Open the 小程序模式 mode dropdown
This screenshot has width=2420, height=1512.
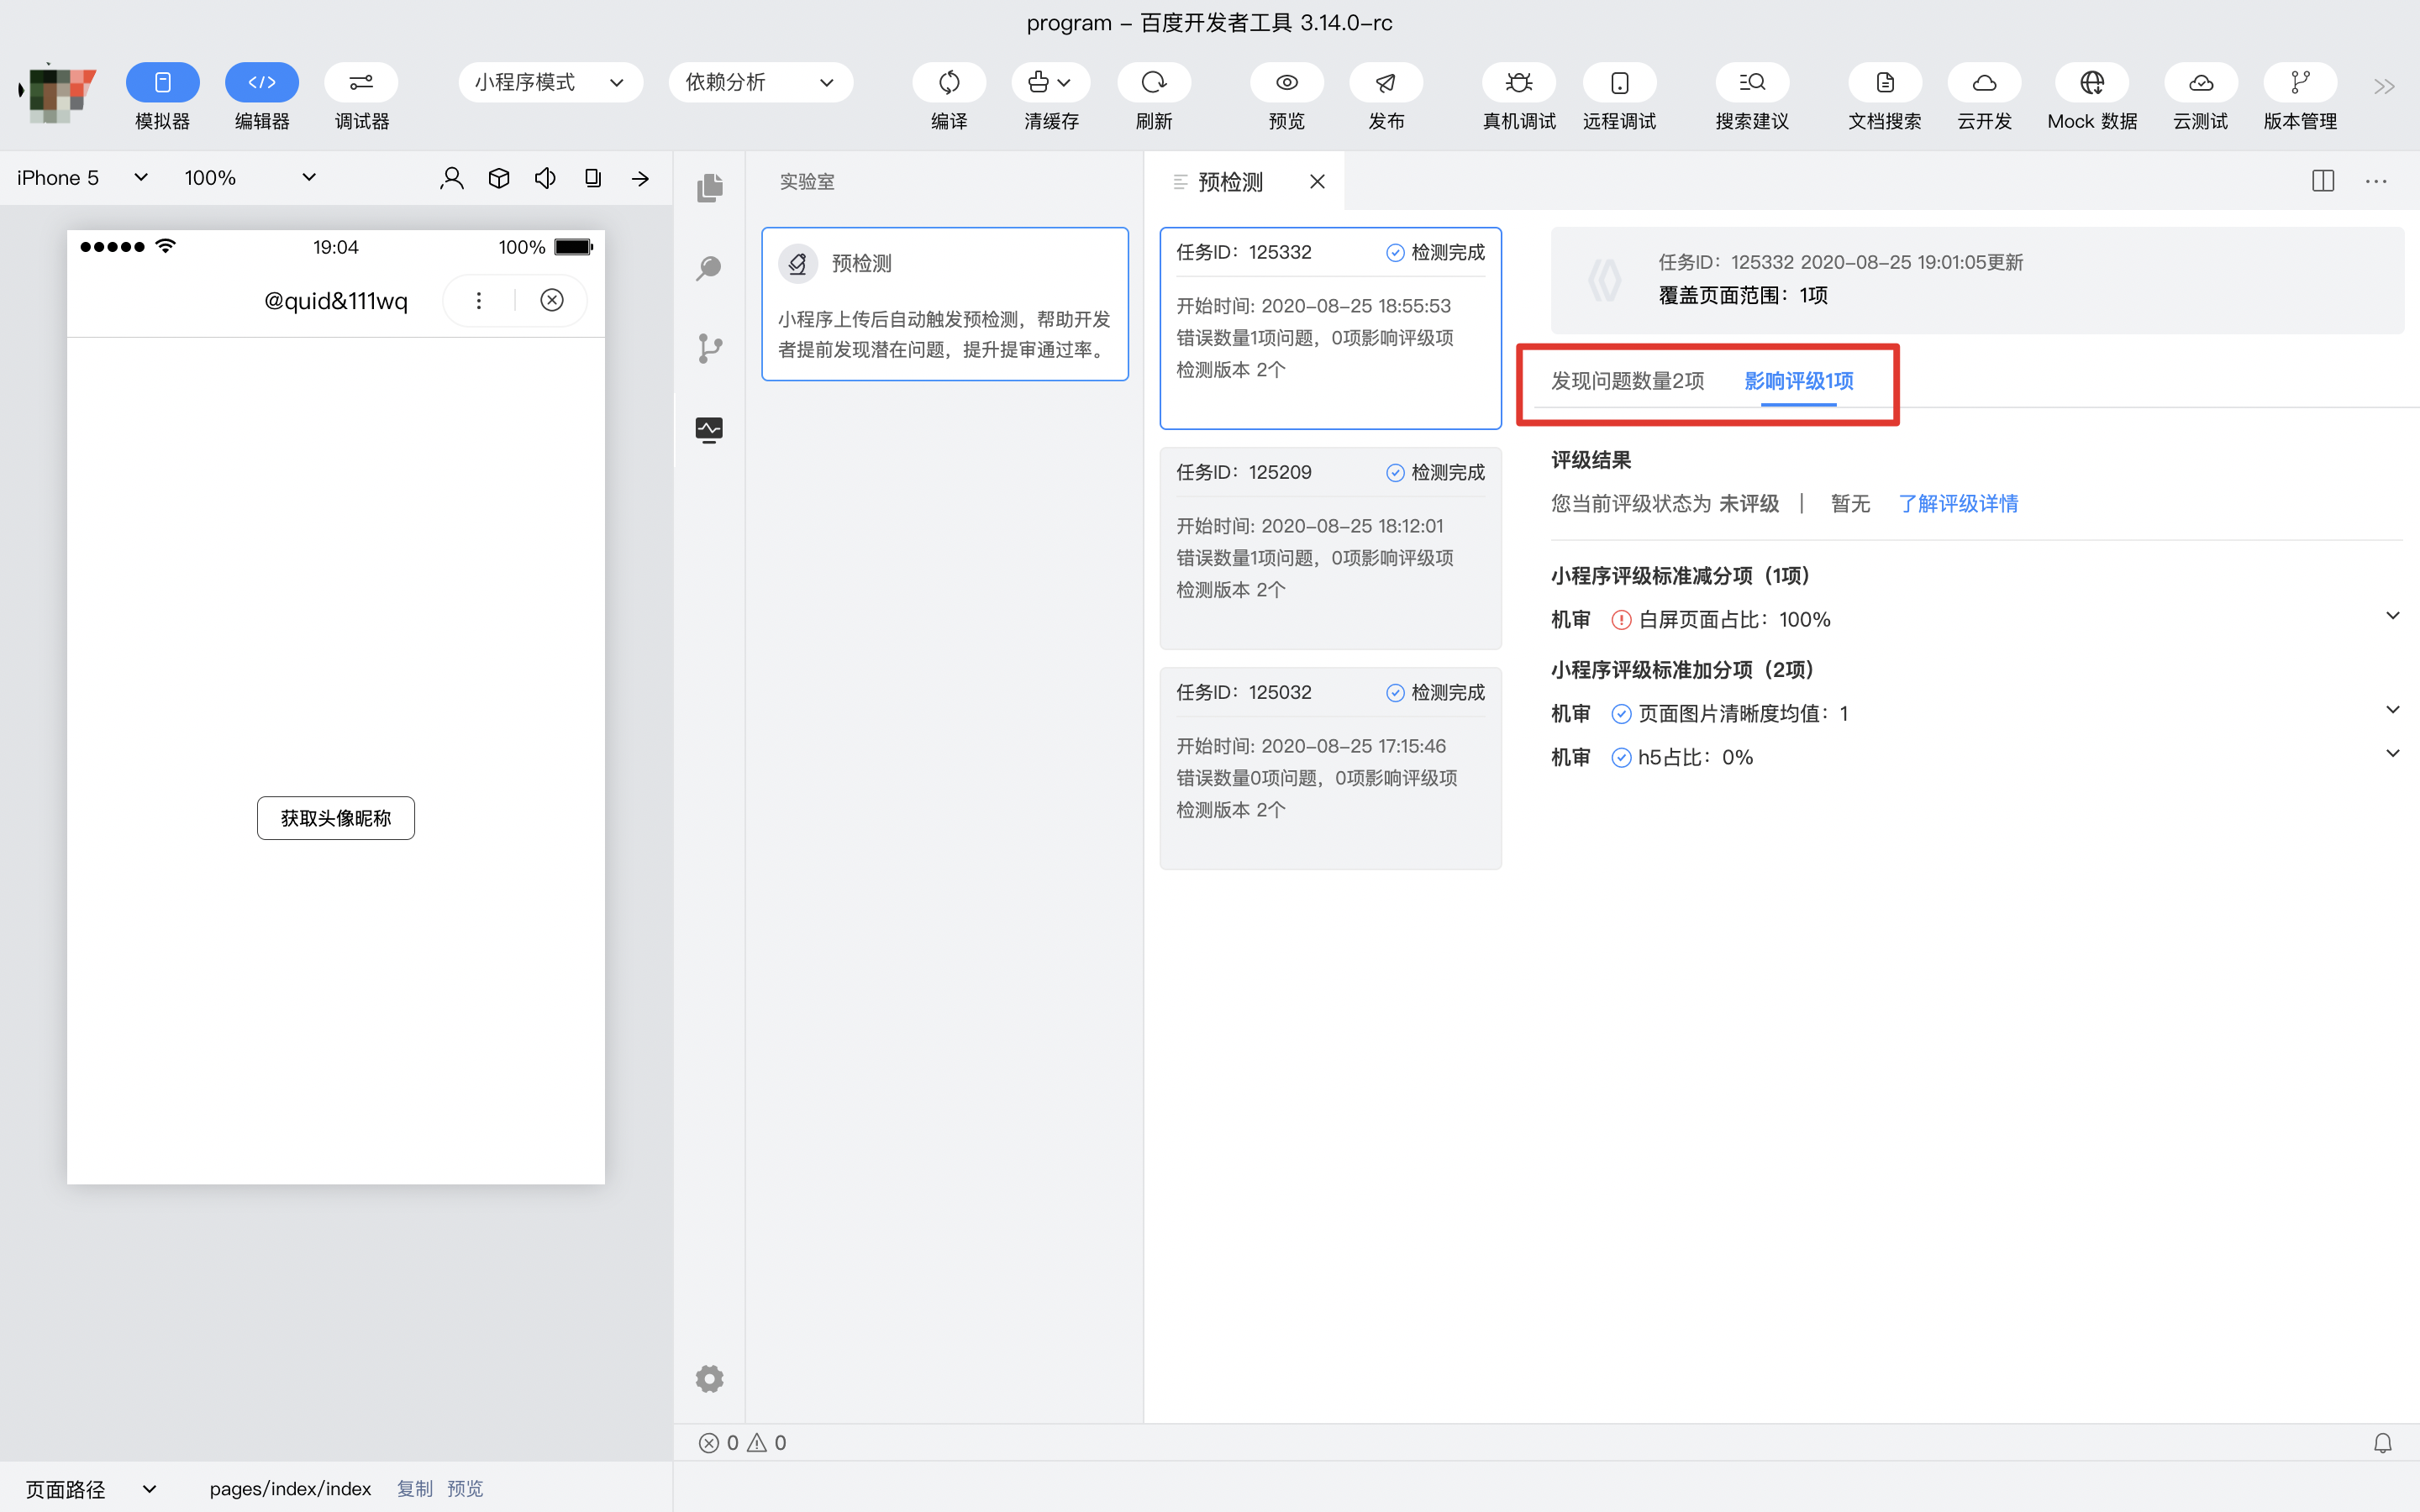tap(551, 82)
